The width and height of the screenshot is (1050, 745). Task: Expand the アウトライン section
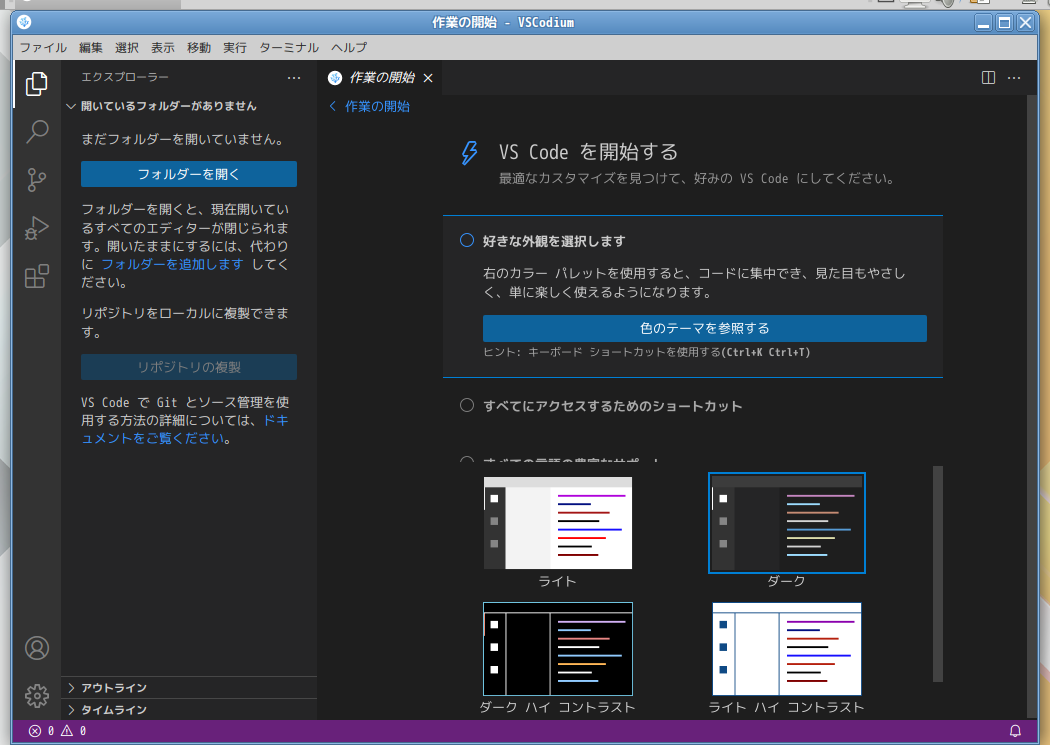pos(114,688)
